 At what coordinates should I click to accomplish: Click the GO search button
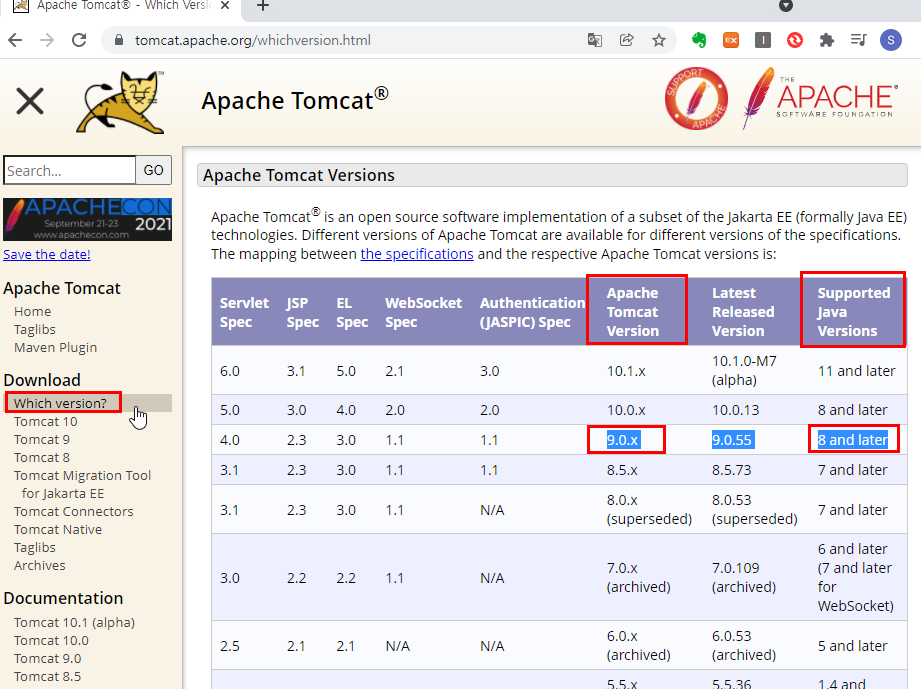154,170
